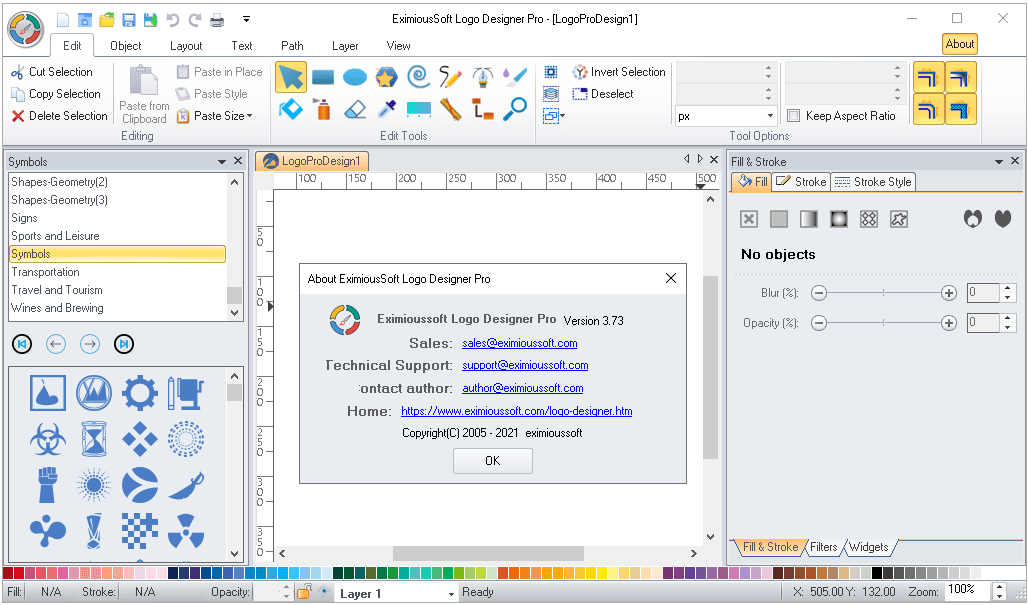
Task: Click the Open folder icon
Action: pyautogui.click(x=107, y=20)
